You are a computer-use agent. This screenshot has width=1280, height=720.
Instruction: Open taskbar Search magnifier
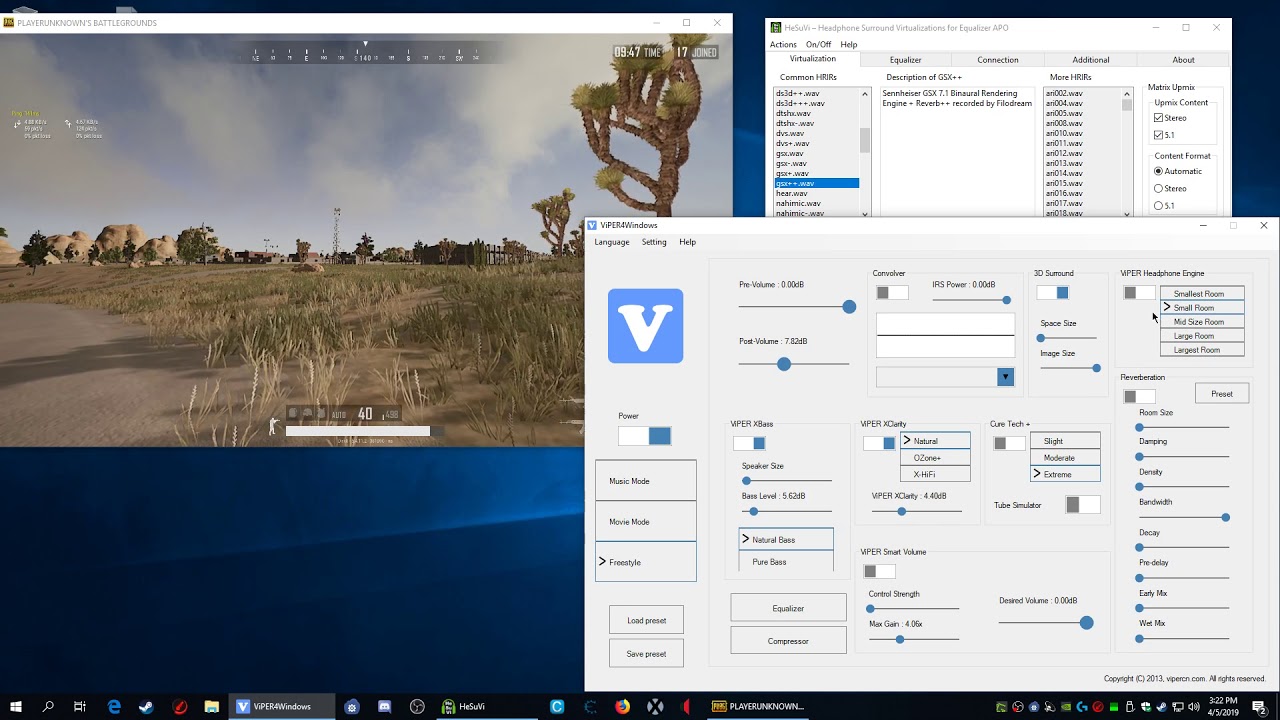pos(48,706)
